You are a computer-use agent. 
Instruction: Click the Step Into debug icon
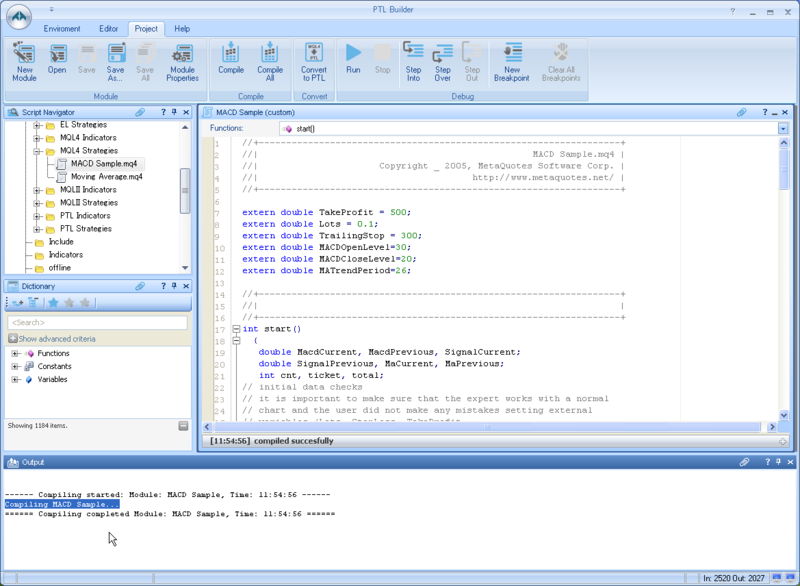[x=413, y=62]
